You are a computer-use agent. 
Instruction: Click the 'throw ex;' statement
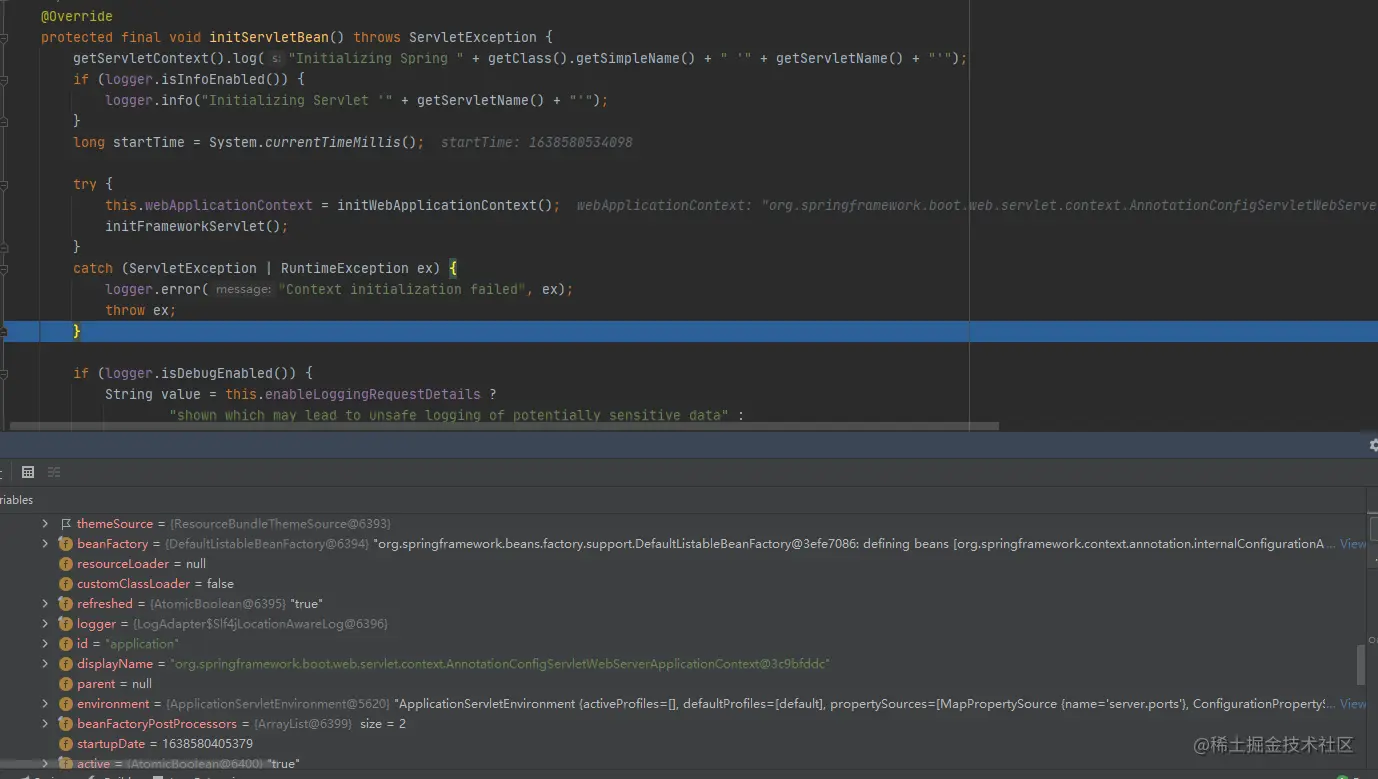141,310
